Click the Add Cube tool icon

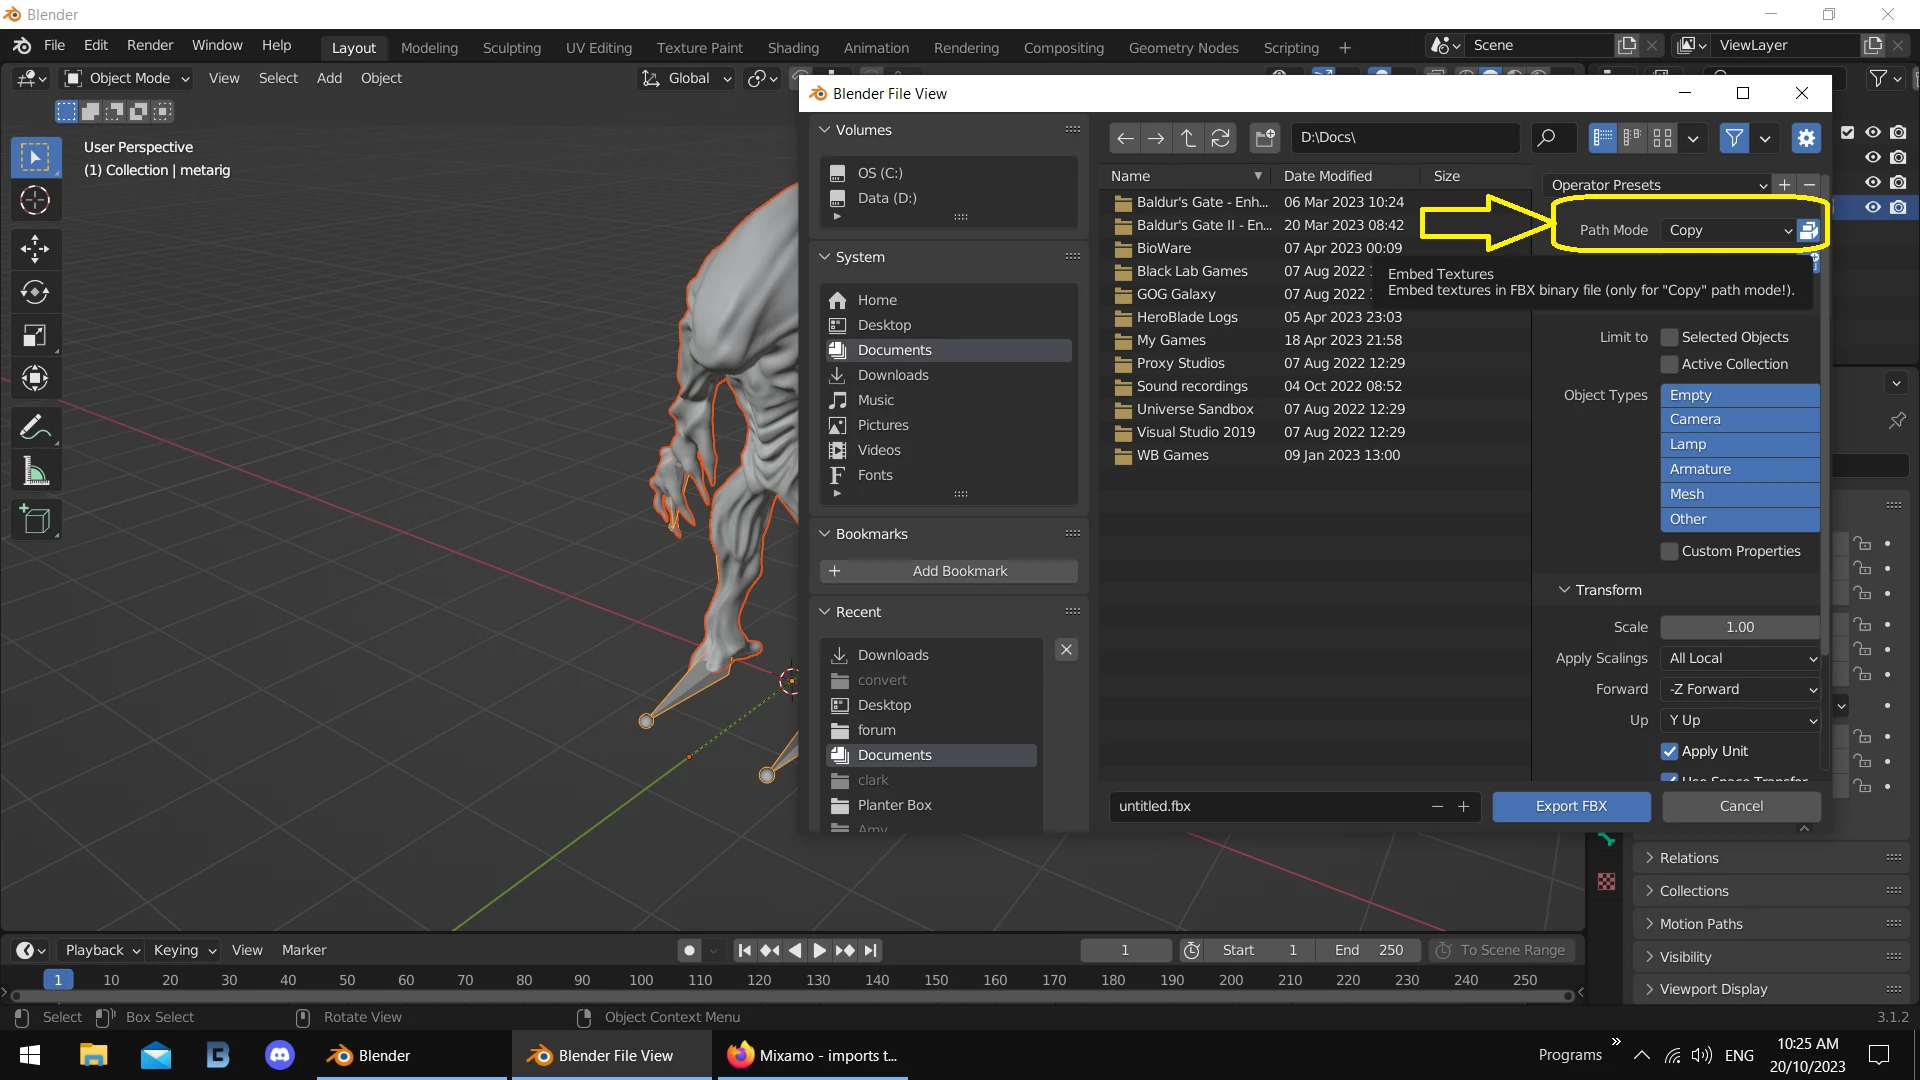[x=35, y=520]
